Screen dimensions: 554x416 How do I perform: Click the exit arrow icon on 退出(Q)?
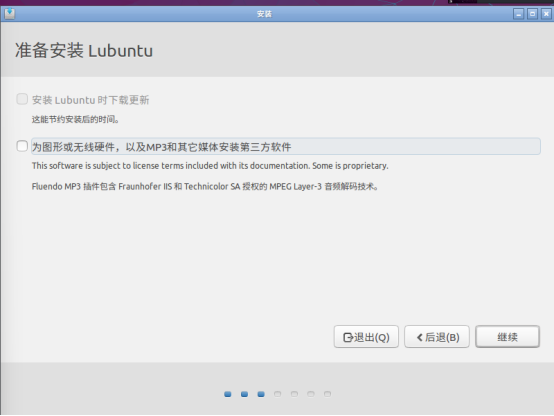pos(348,338)
